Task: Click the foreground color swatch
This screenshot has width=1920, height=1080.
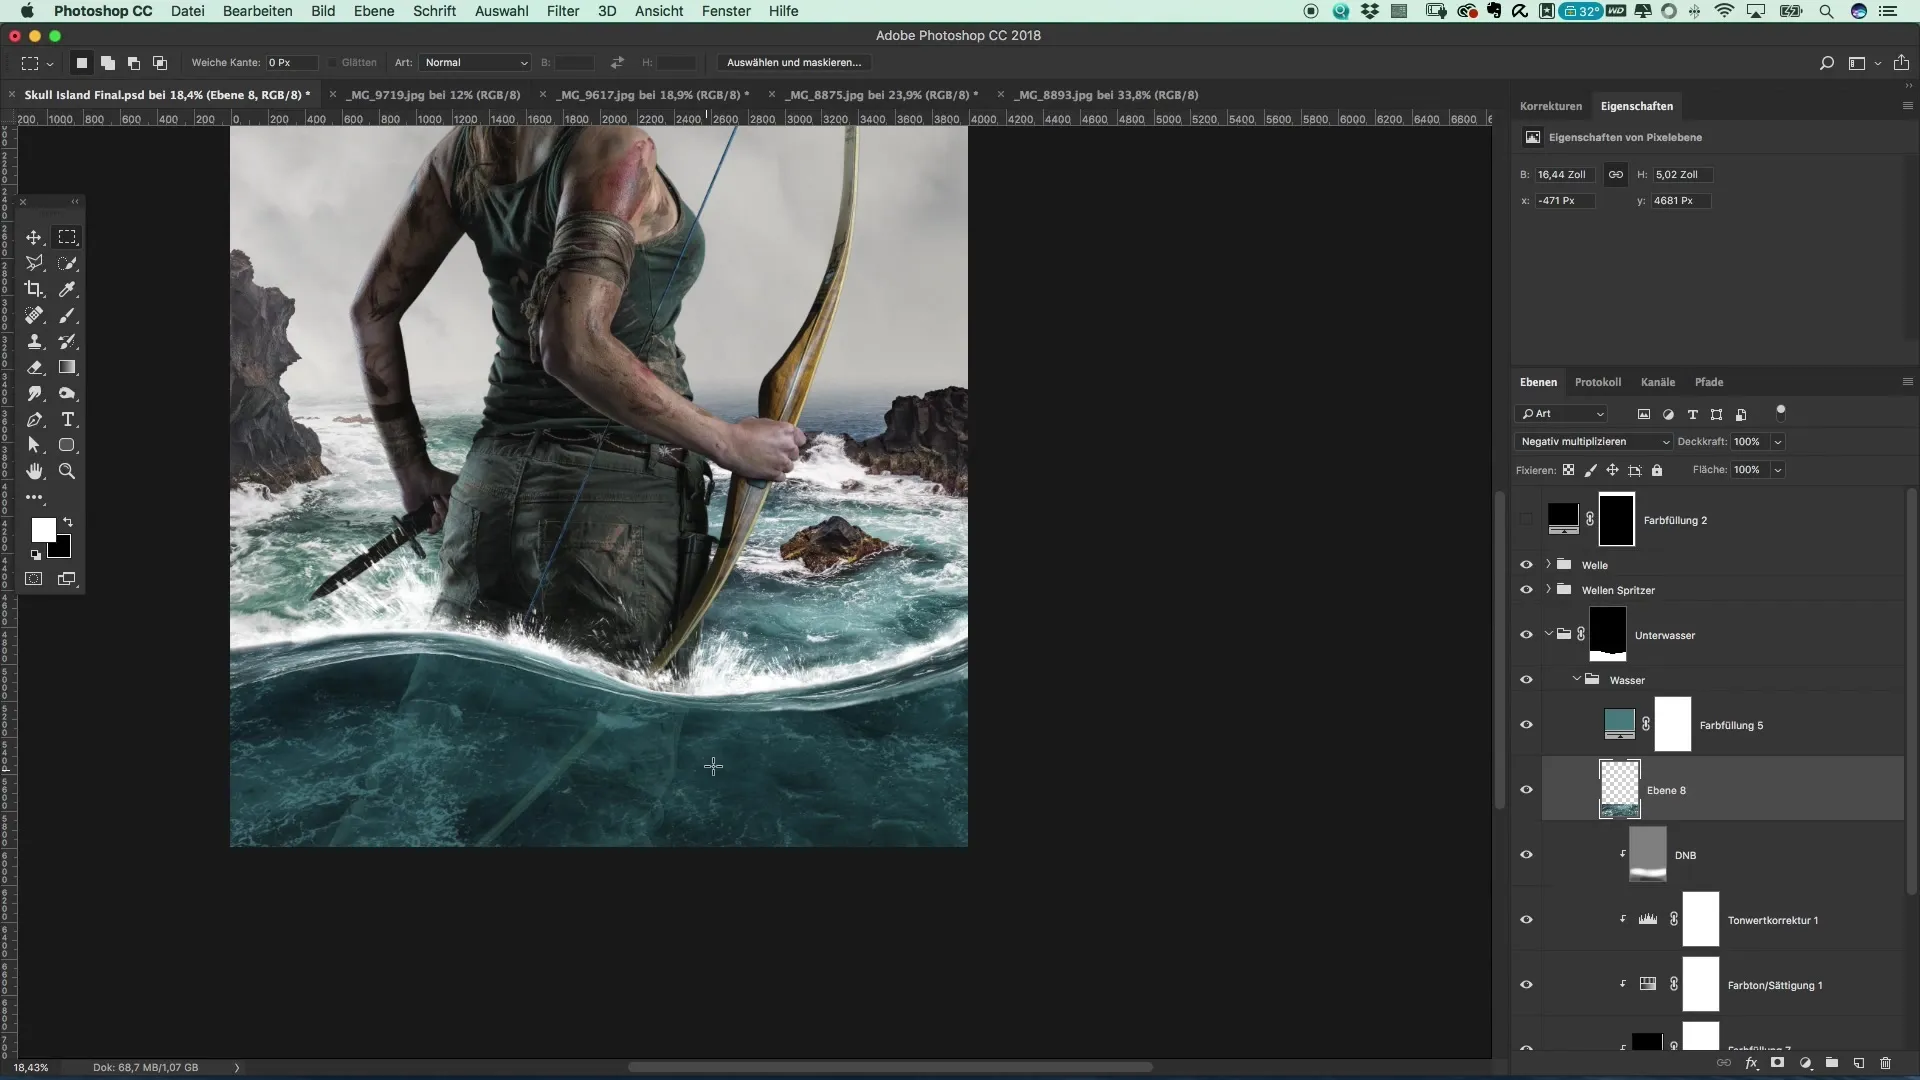Action: pyautogui.click(x=42, y=529)
